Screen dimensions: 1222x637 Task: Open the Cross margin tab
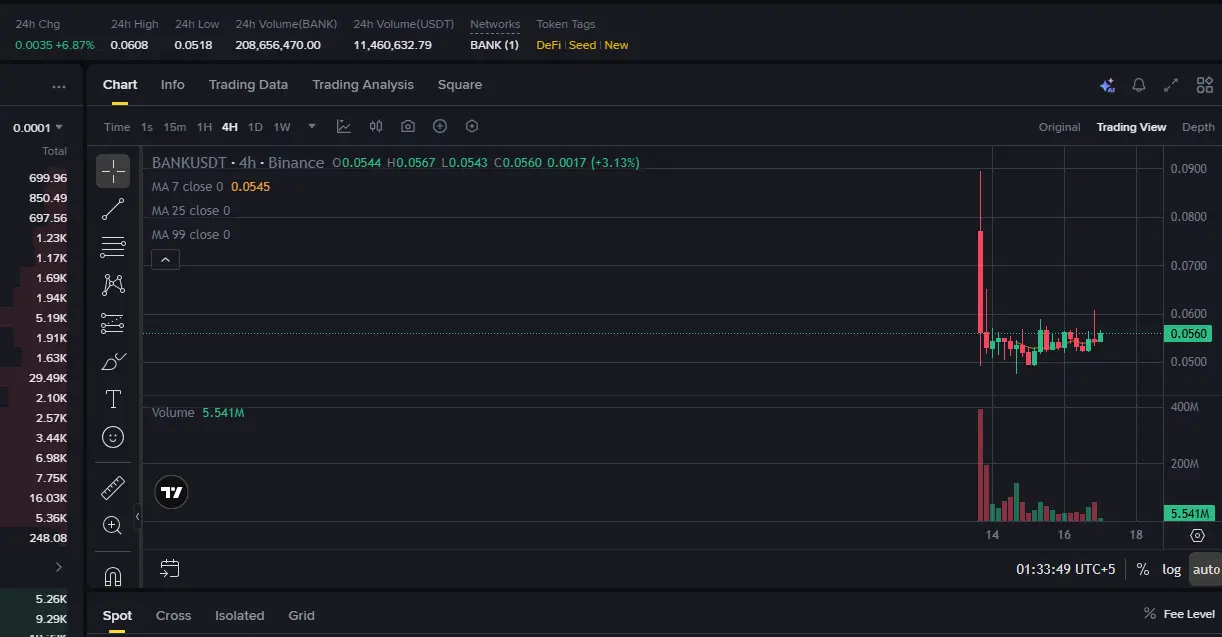[x=173, y=615]
